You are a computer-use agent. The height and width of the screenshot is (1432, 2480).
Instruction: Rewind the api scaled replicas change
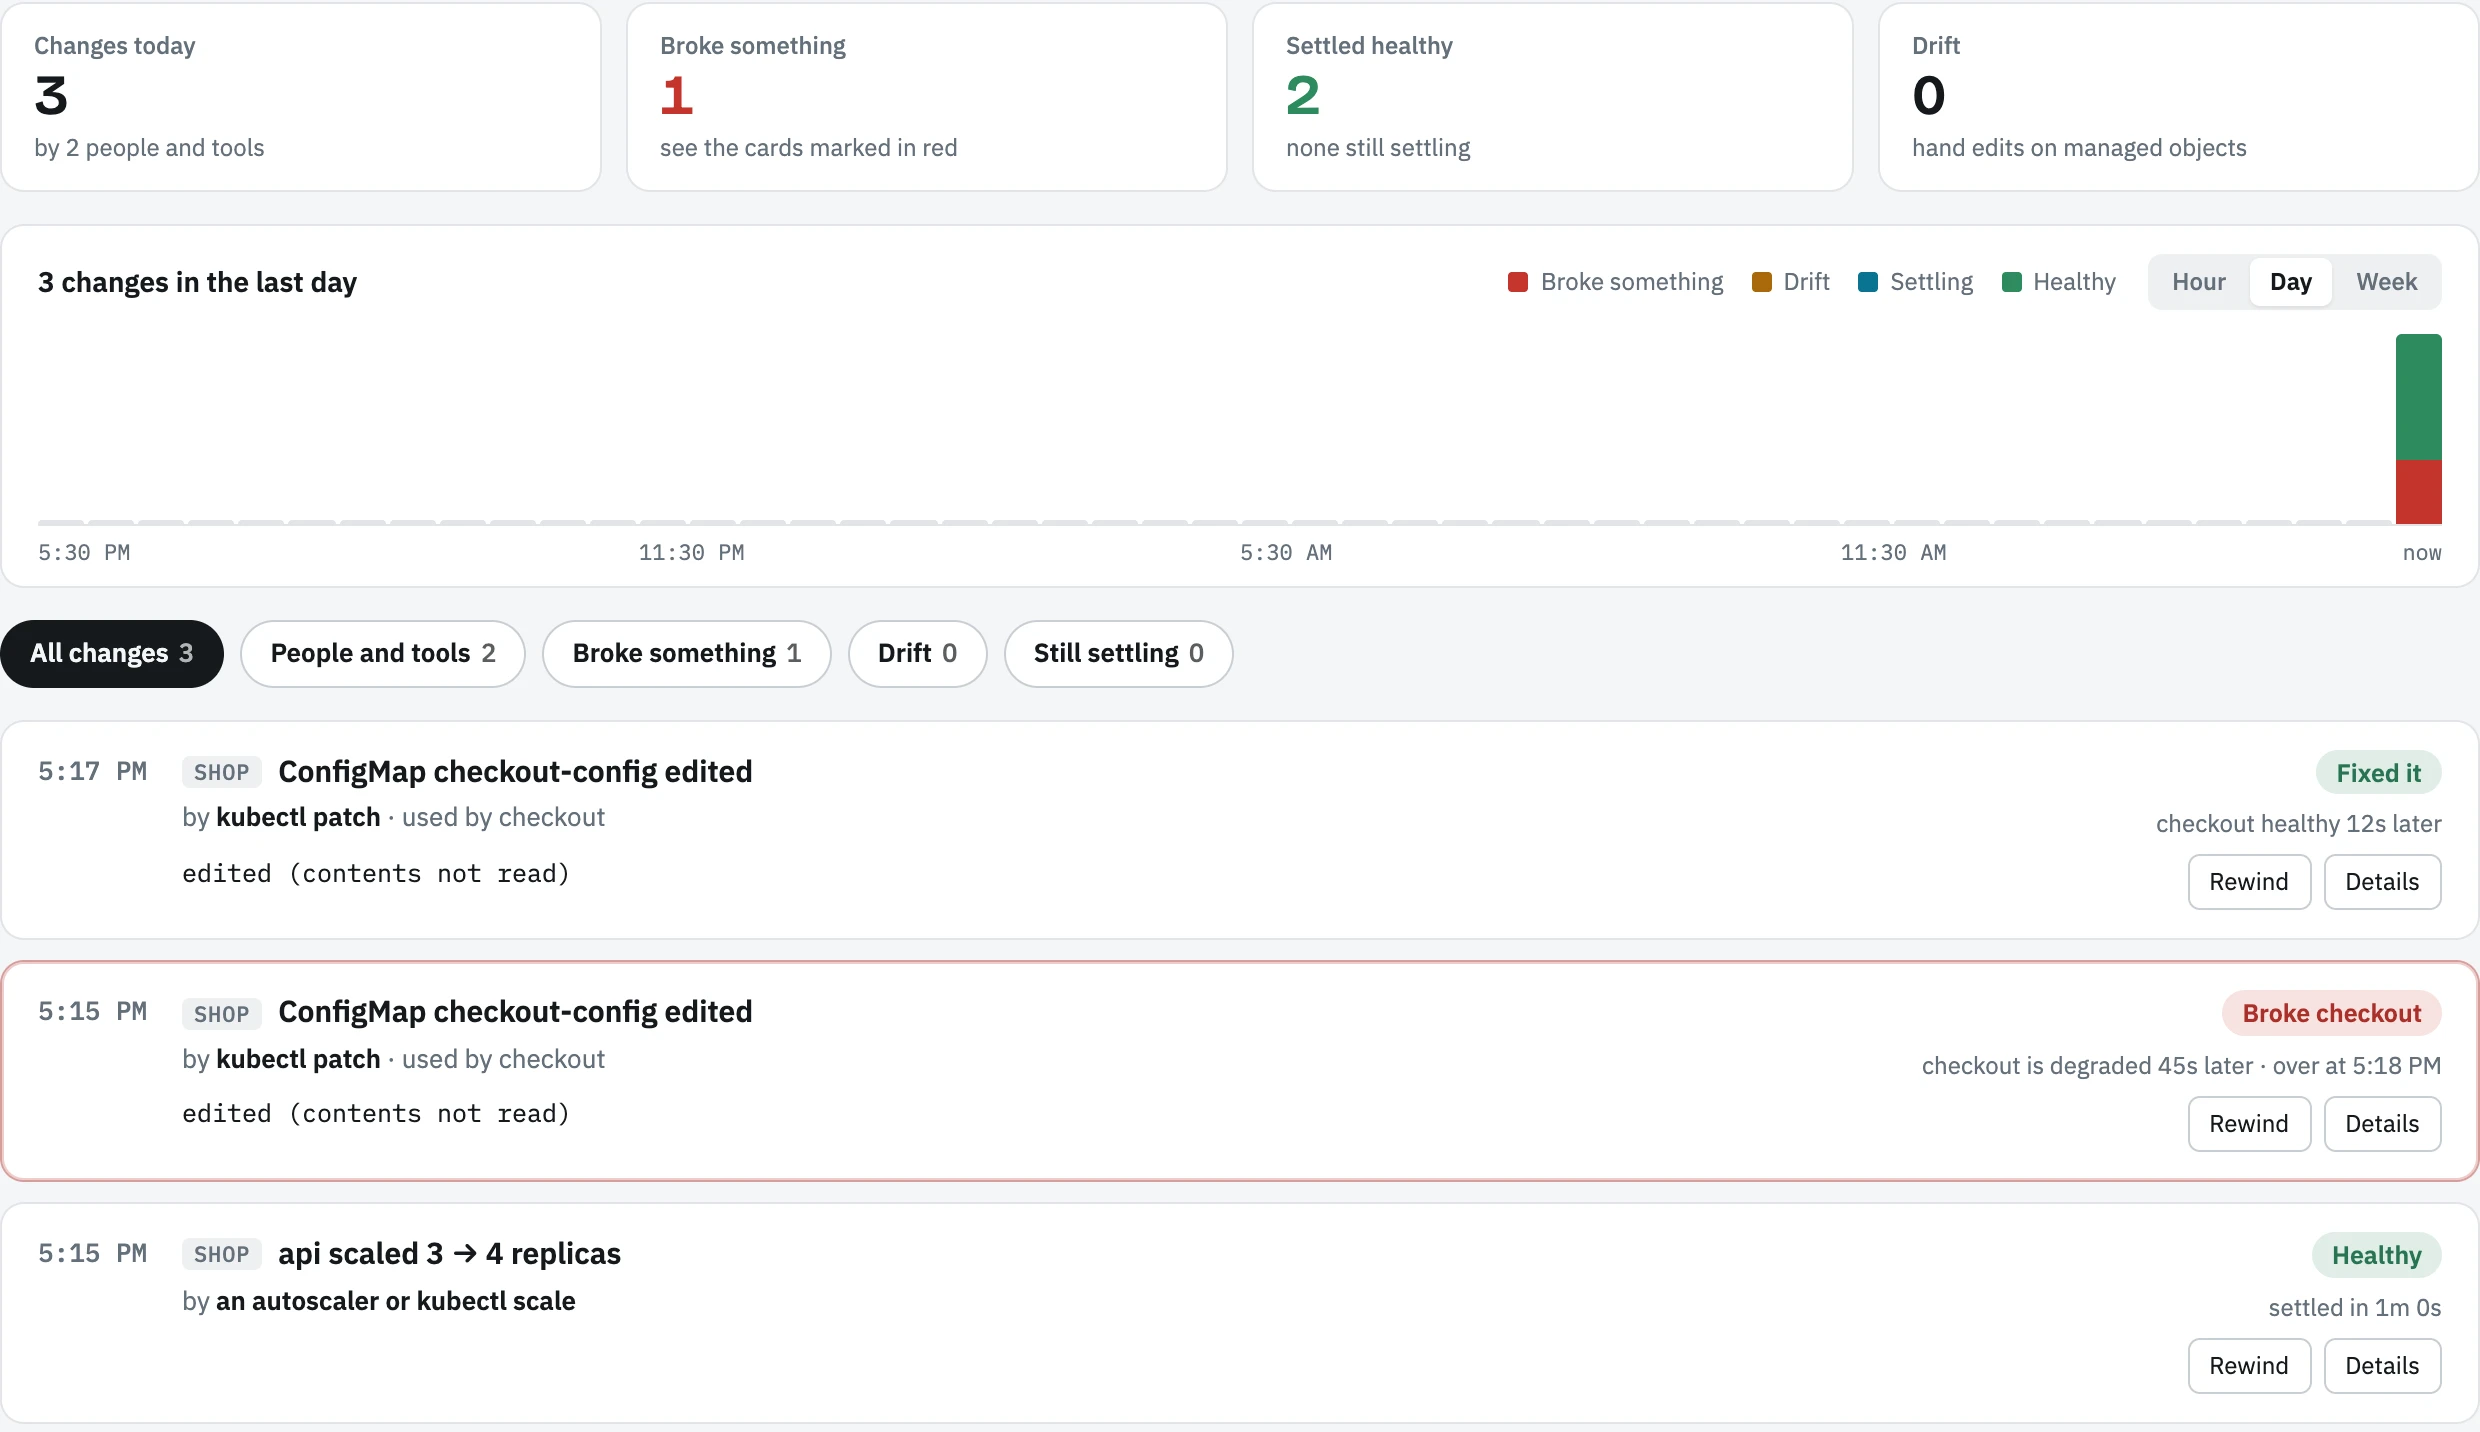2249,1365
